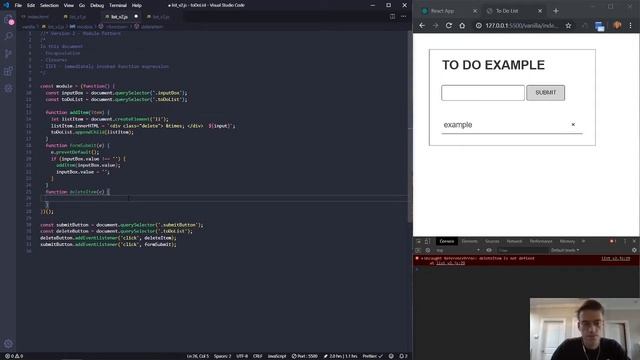Open the editor More Actions ellipsis menu

pyautogui.click(x=404, y=16)
